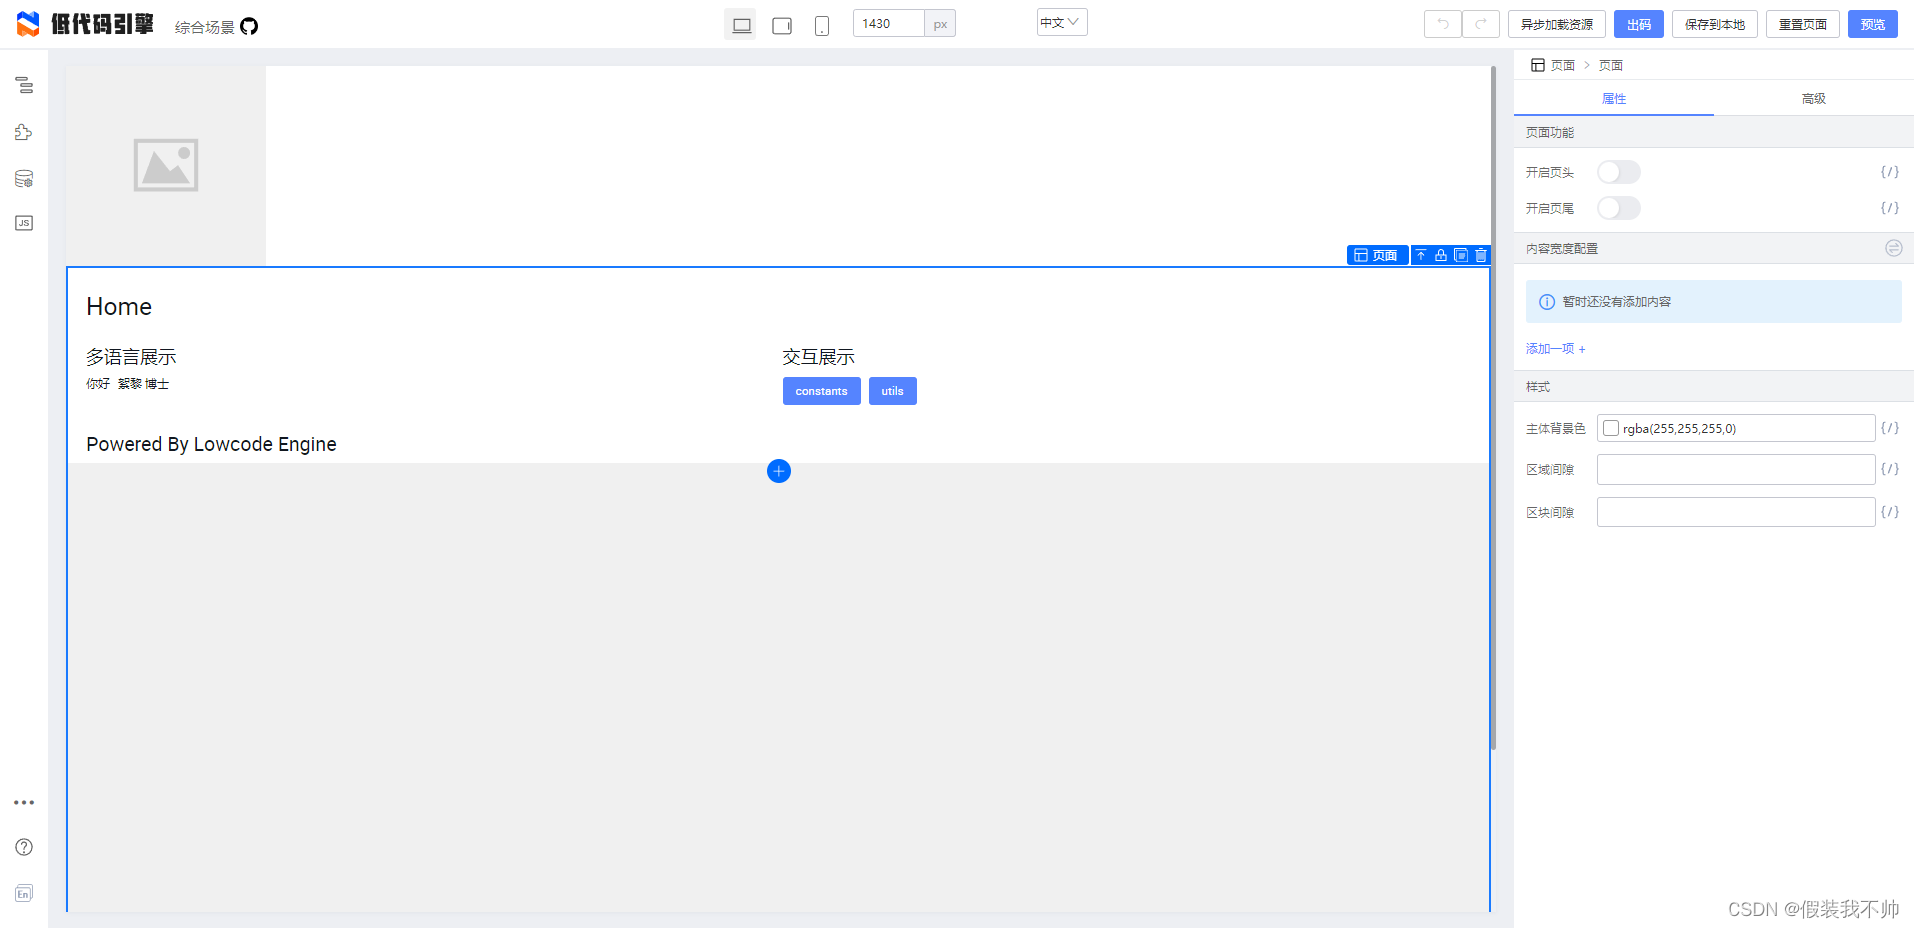Bind variable for region gap field
The height and width of the screenshot is (928, 1914).
tap(1889, 469)
